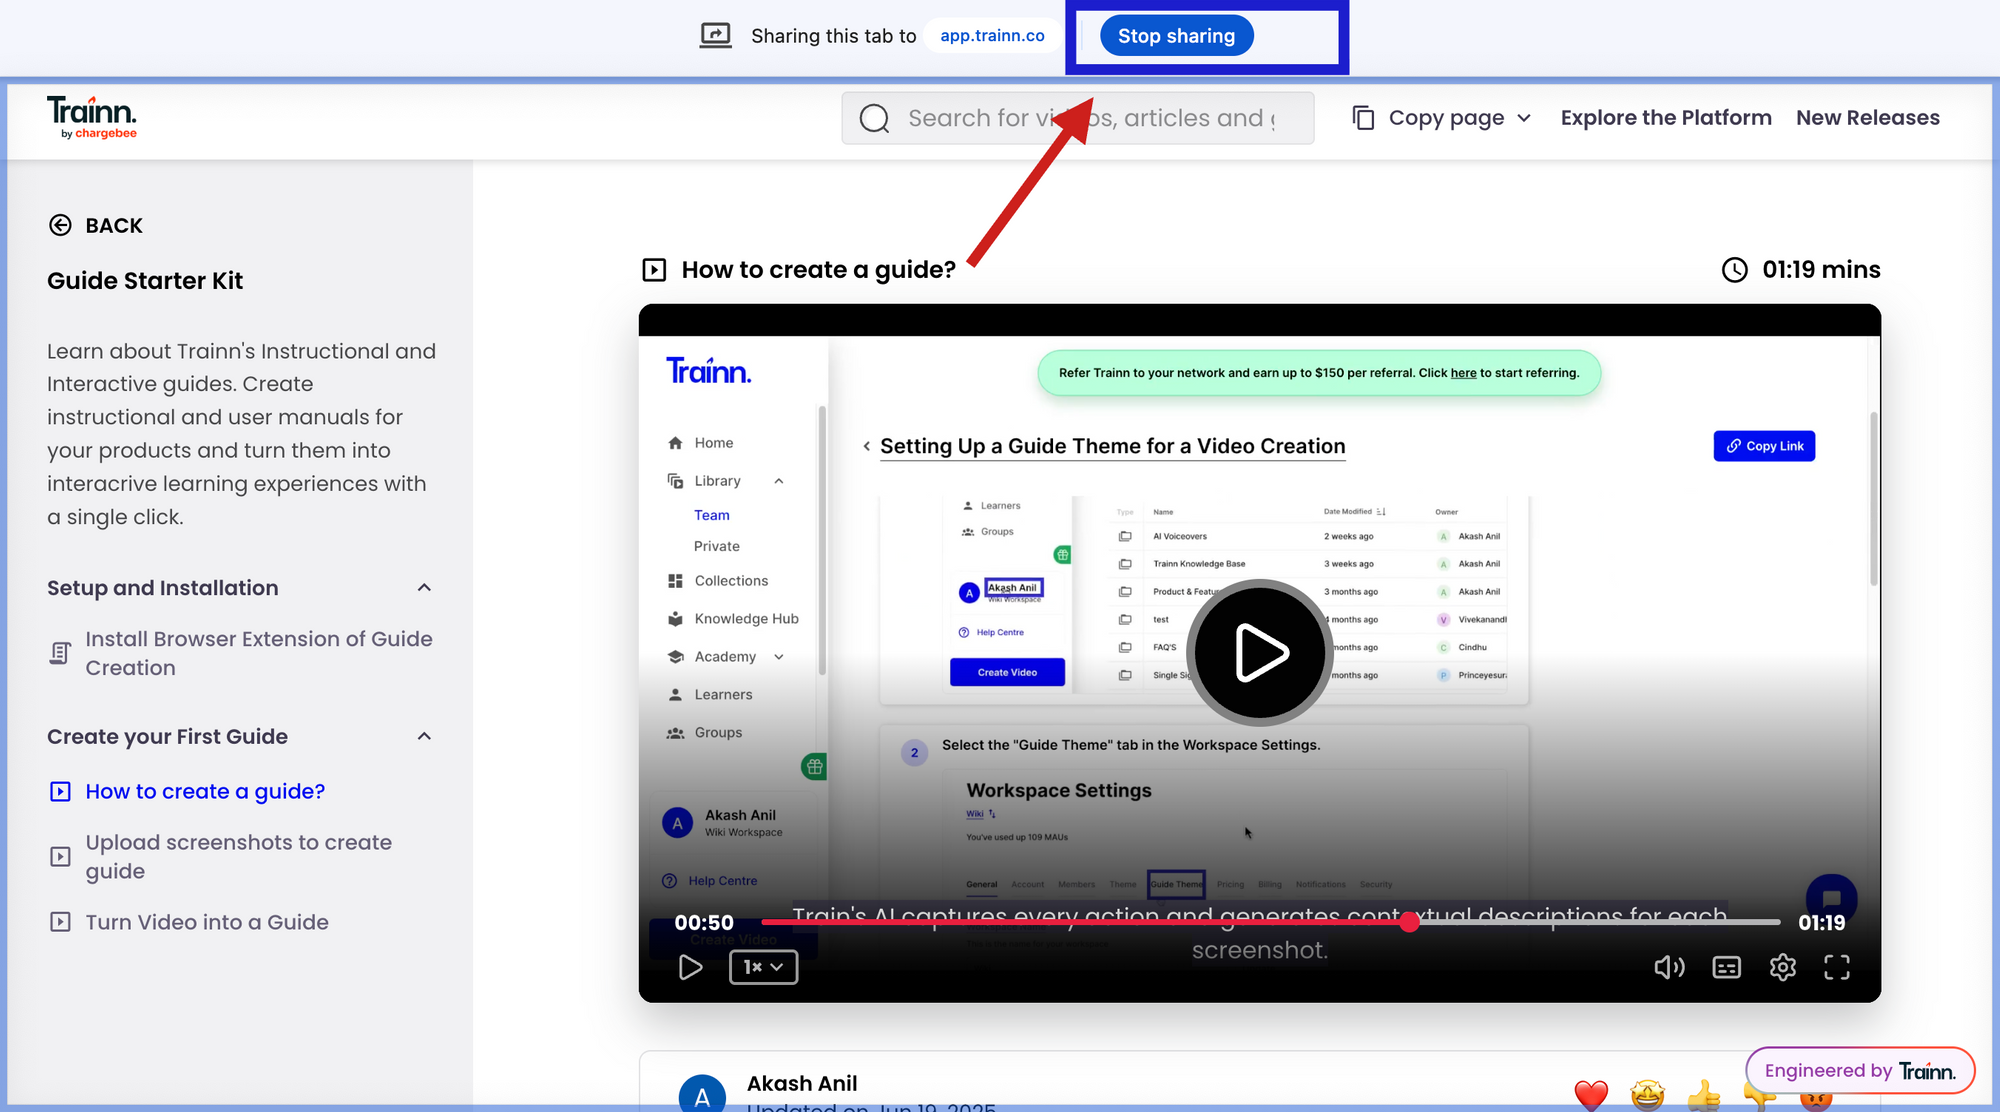2000x1112 pixels.
Task: Click the video icon beside How to create a guide? in sidebar
Action: pos(60,792)
